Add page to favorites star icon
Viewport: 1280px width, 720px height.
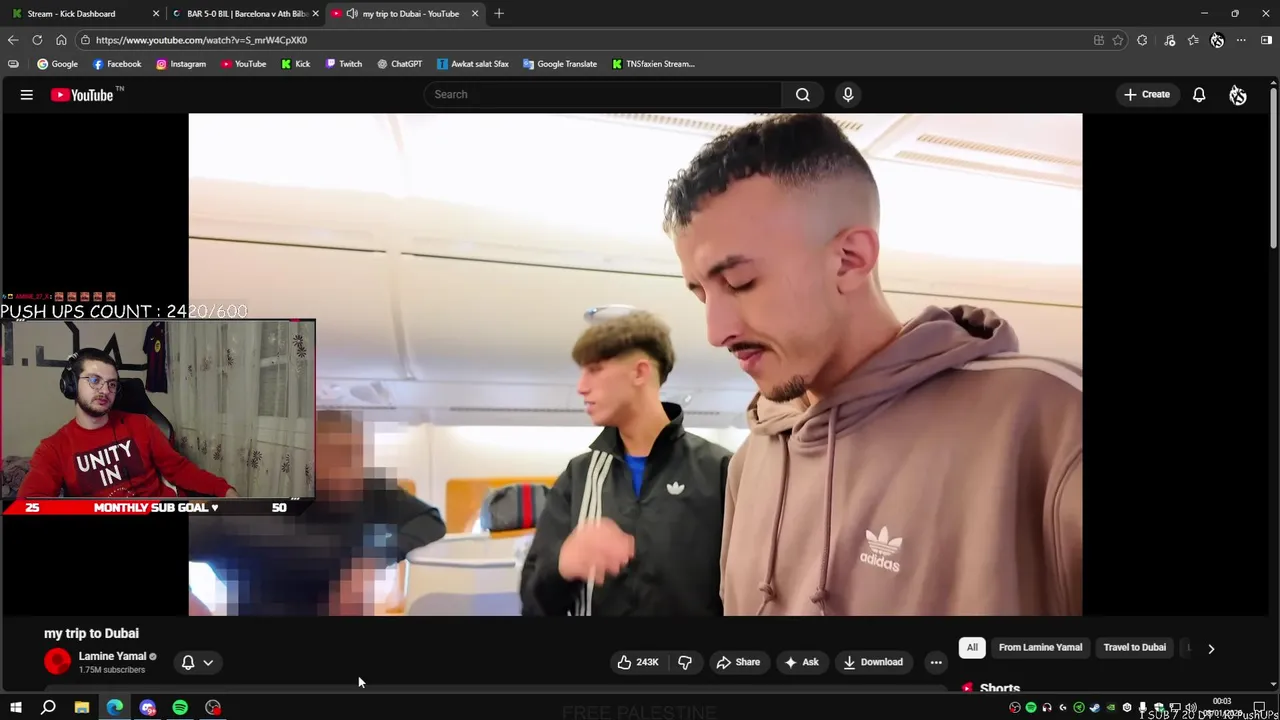(1118, 40)
